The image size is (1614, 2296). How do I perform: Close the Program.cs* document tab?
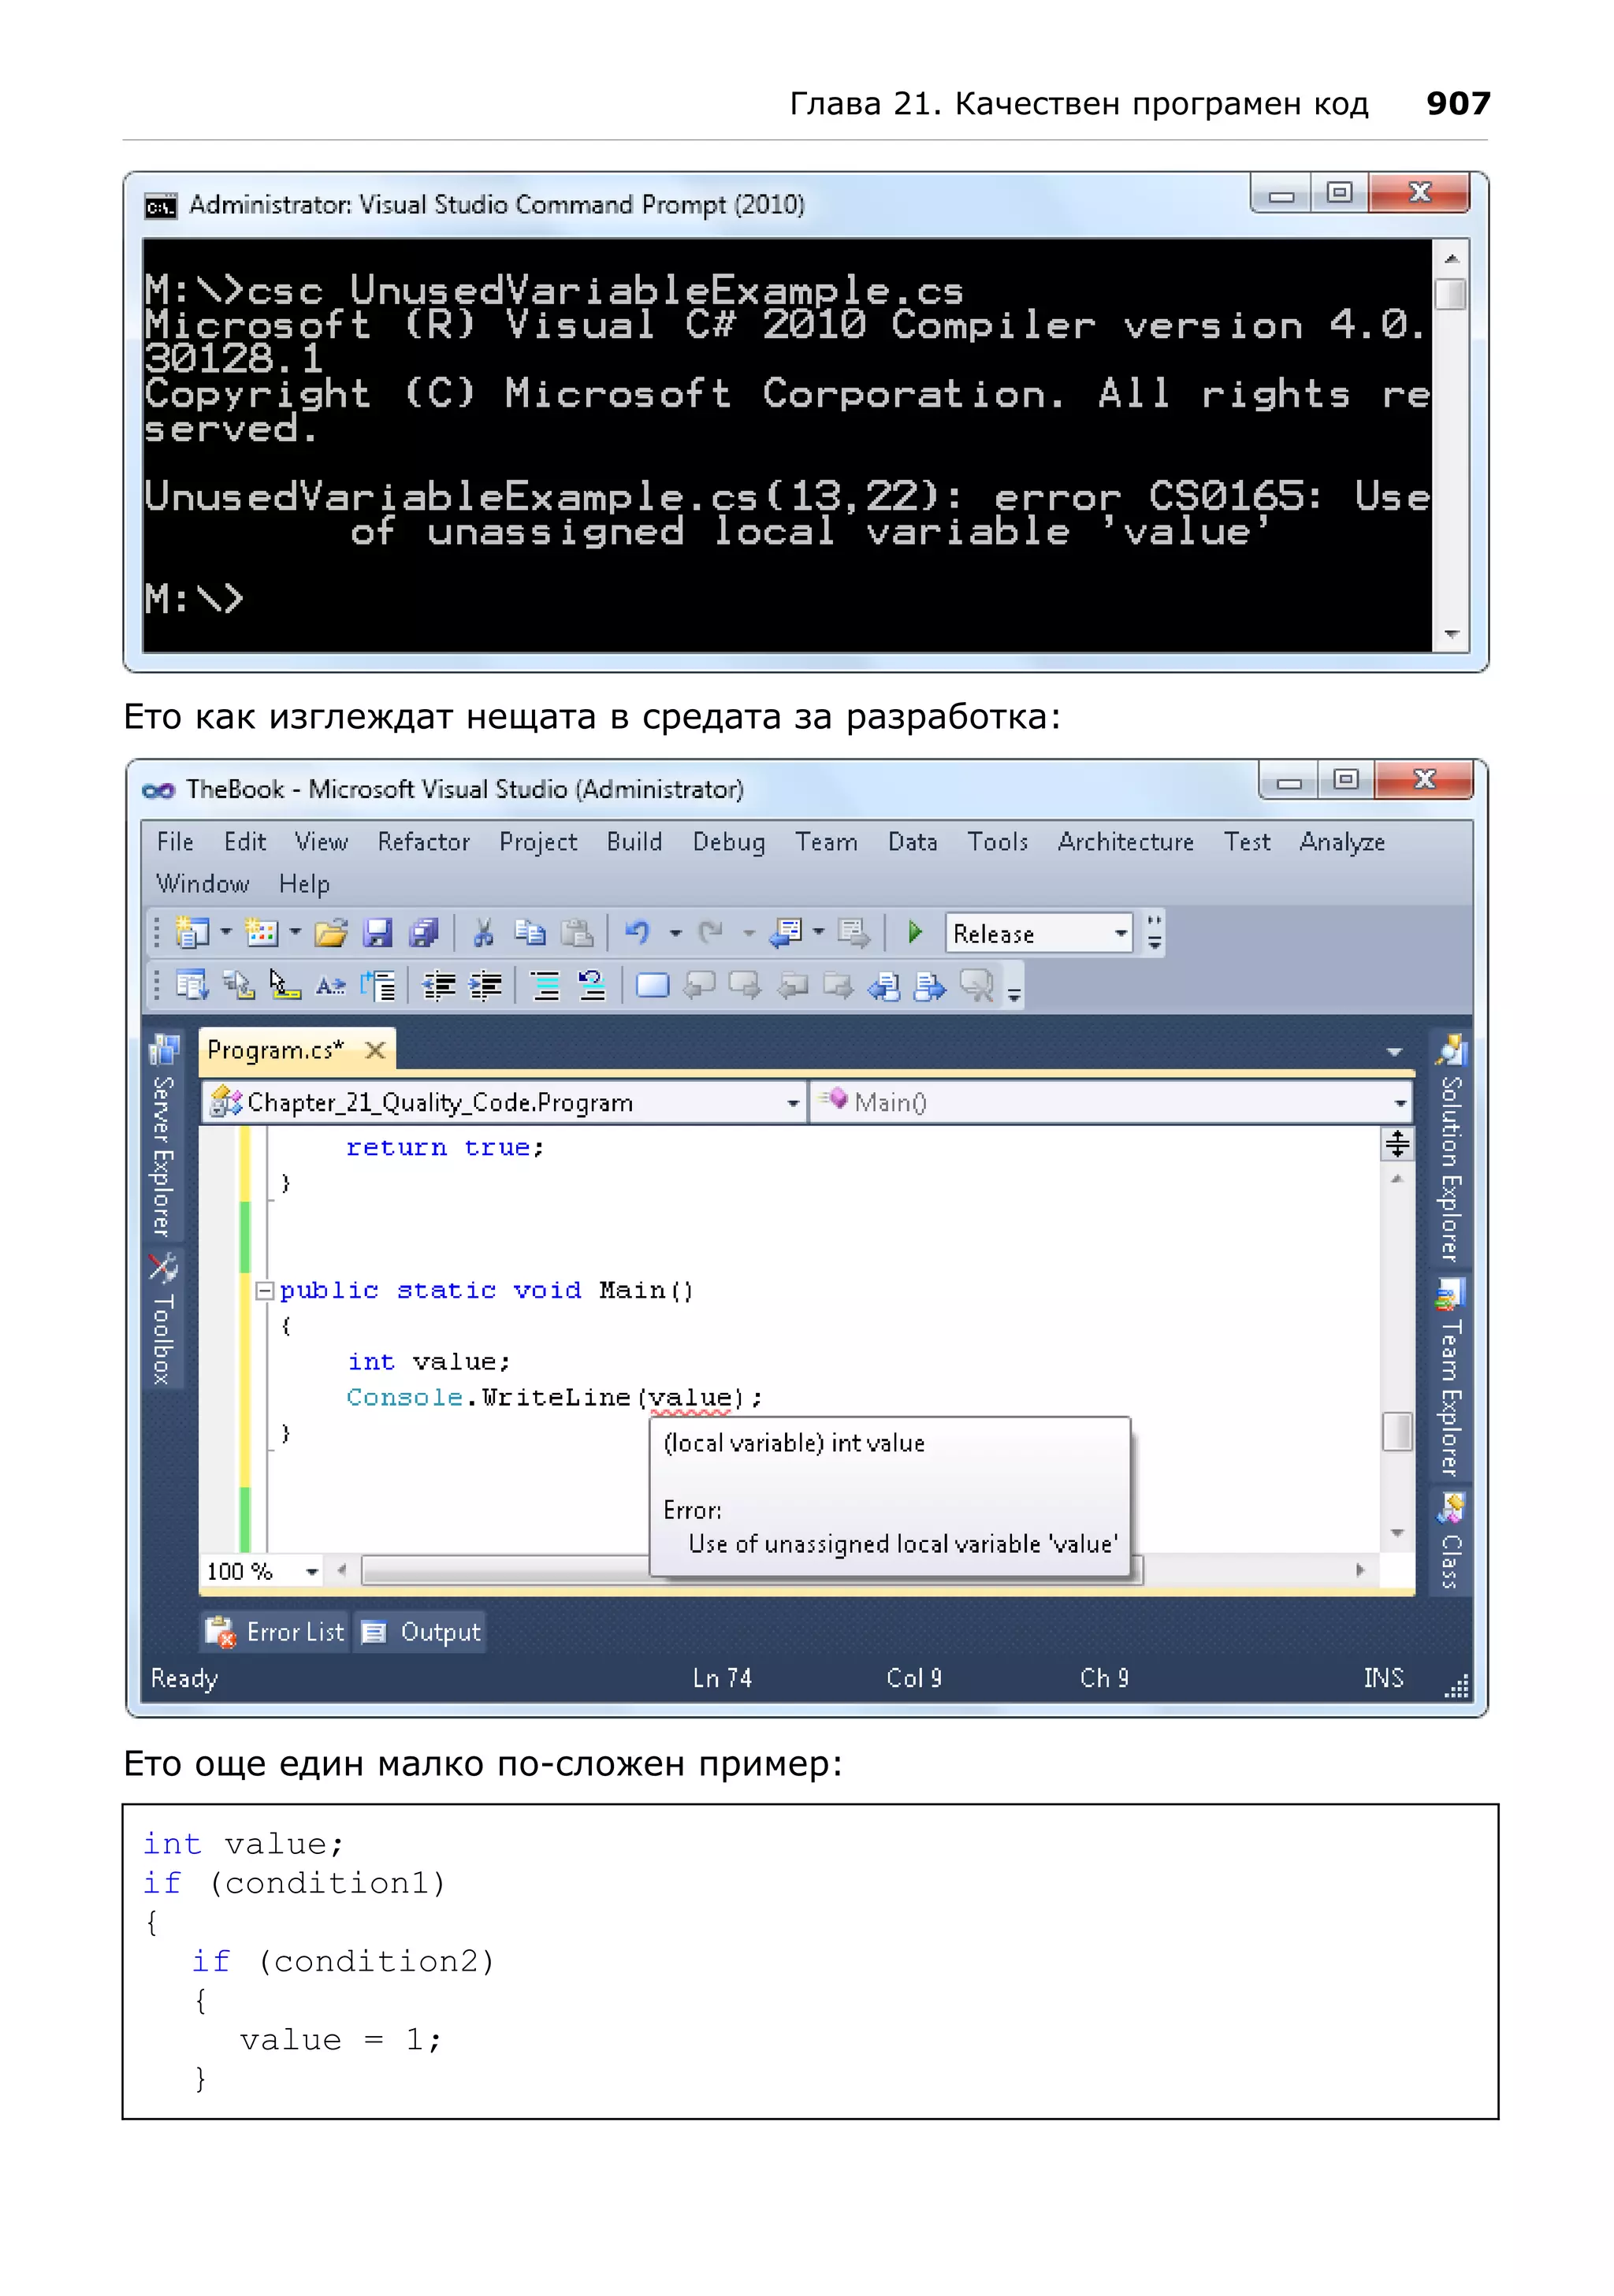tap(375, 1050)
